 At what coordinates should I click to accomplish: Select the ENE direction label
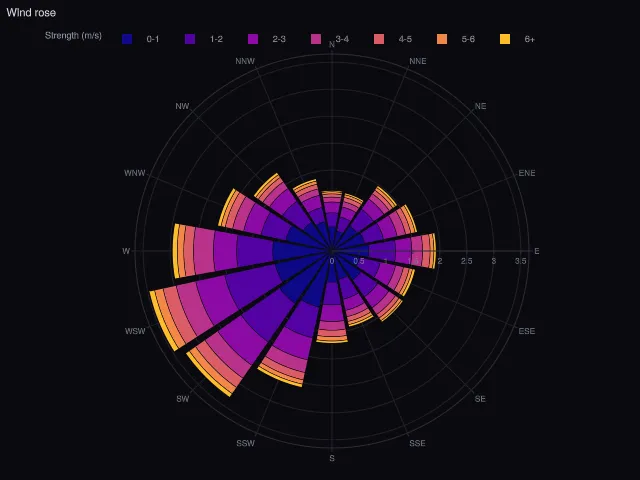527,173
